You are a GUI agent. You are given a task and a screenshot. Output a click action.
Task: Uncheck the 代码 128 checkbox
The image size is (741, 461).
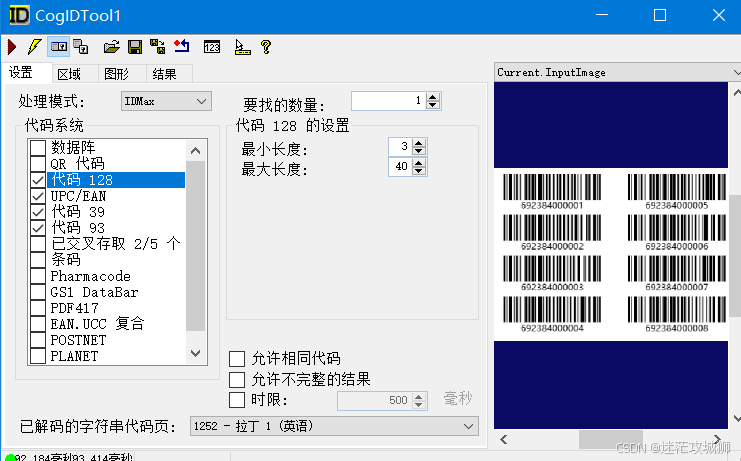pyautogui.click(x=38, y=180)
